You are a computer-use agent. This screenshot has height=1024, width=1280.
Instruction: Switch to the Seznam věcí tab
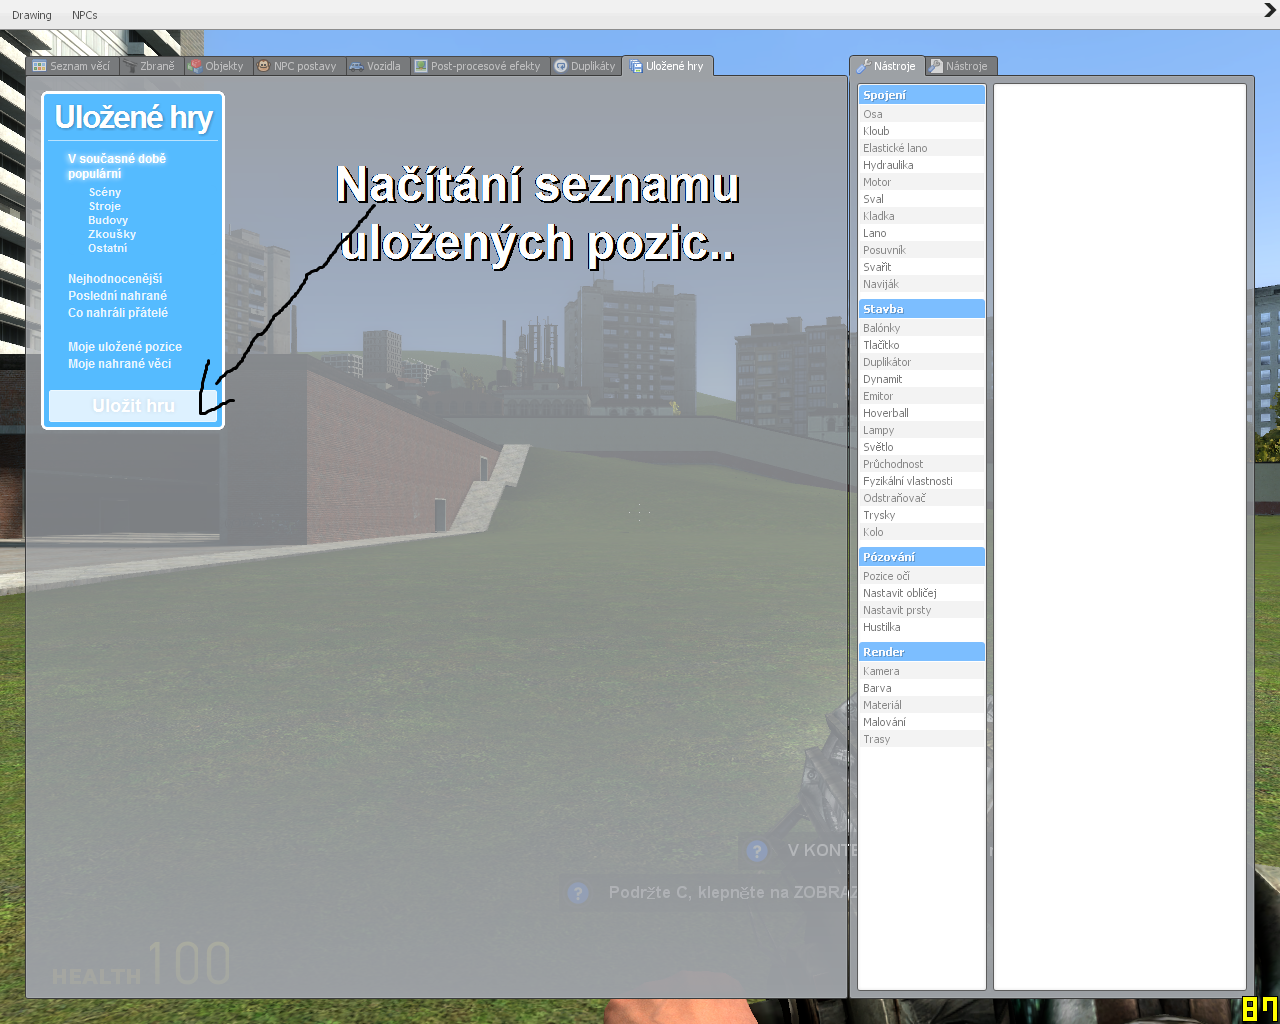click(x=72, y=66)
